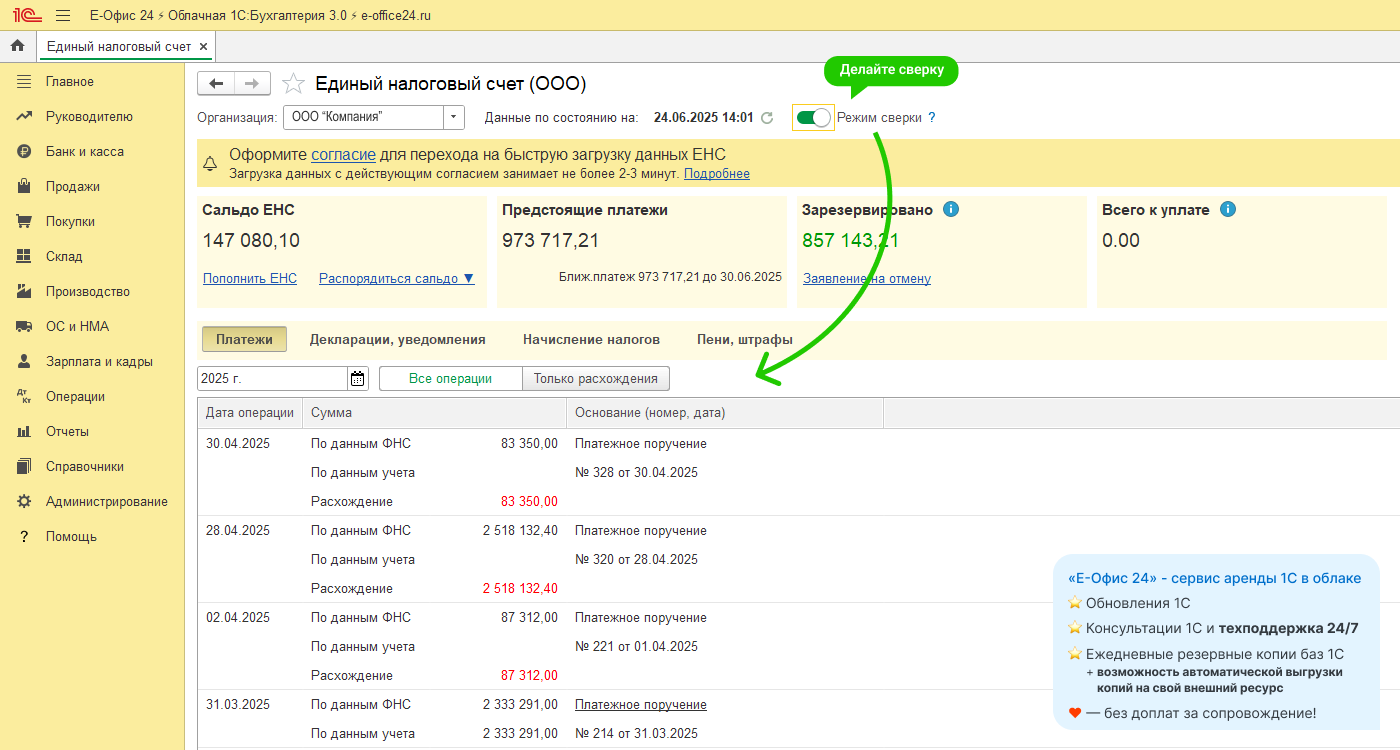
Task: Open Платежное поручение link dated 31.03.2025
Action: pyautogui.click(x=641, y=705)
